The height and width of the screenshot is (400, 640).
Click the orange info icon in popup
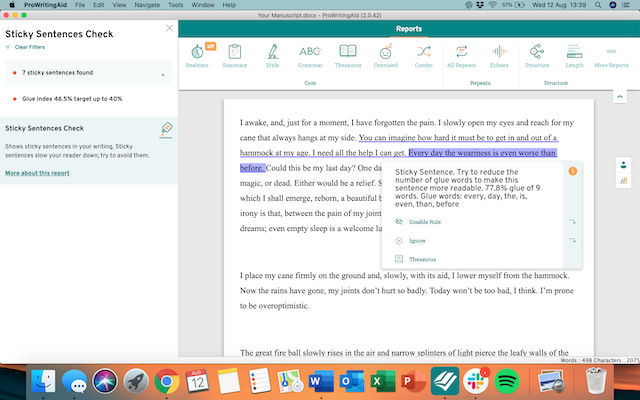tap(573, 171)
